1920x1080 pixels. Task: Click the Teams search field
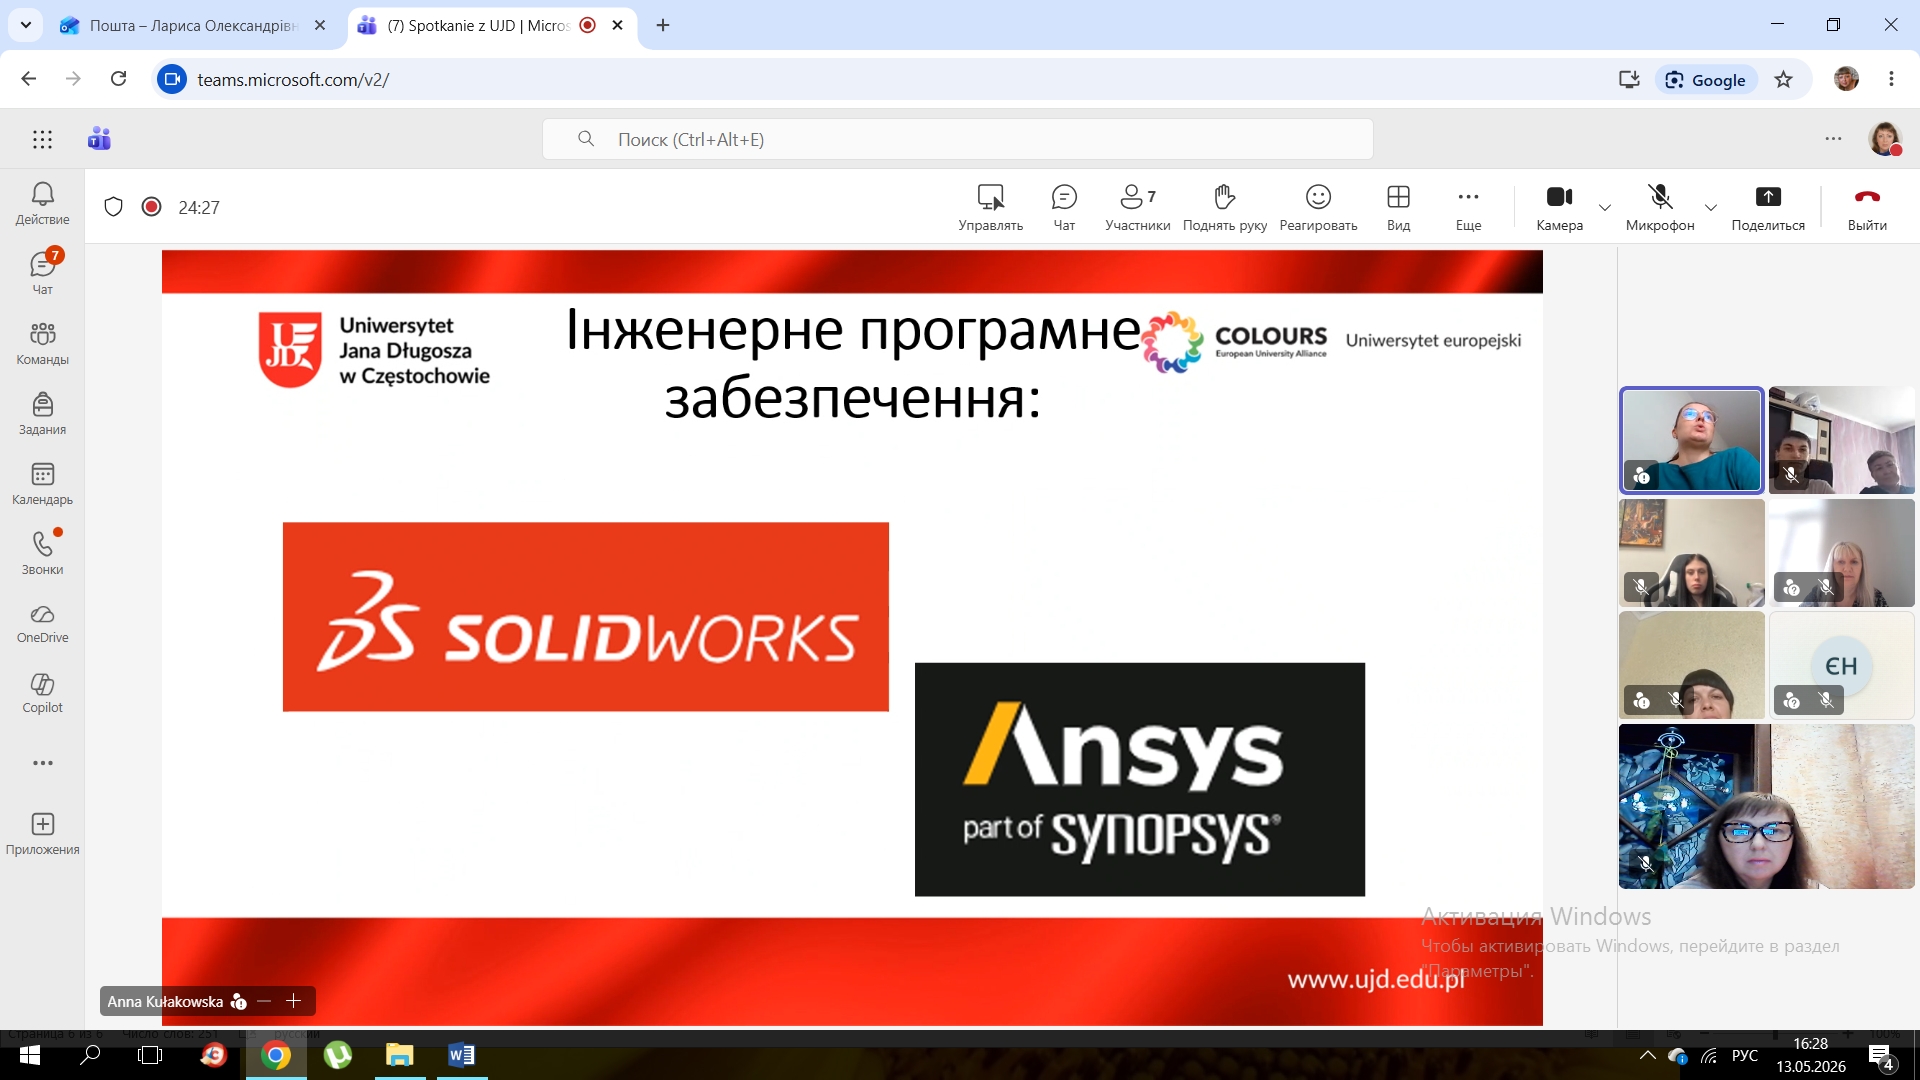point(957,139)
